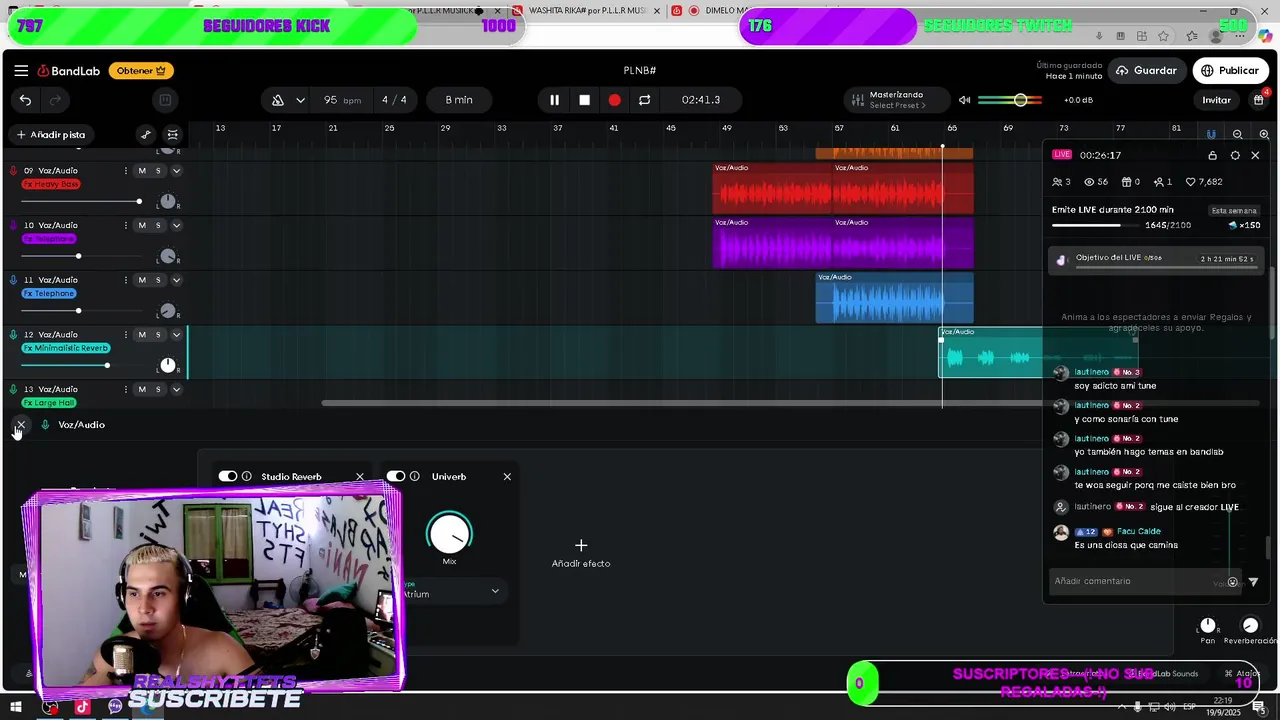This screenshot has width=1280, height=720.
Task: Solo track 12 with S button
Action: tap(158, 335)
